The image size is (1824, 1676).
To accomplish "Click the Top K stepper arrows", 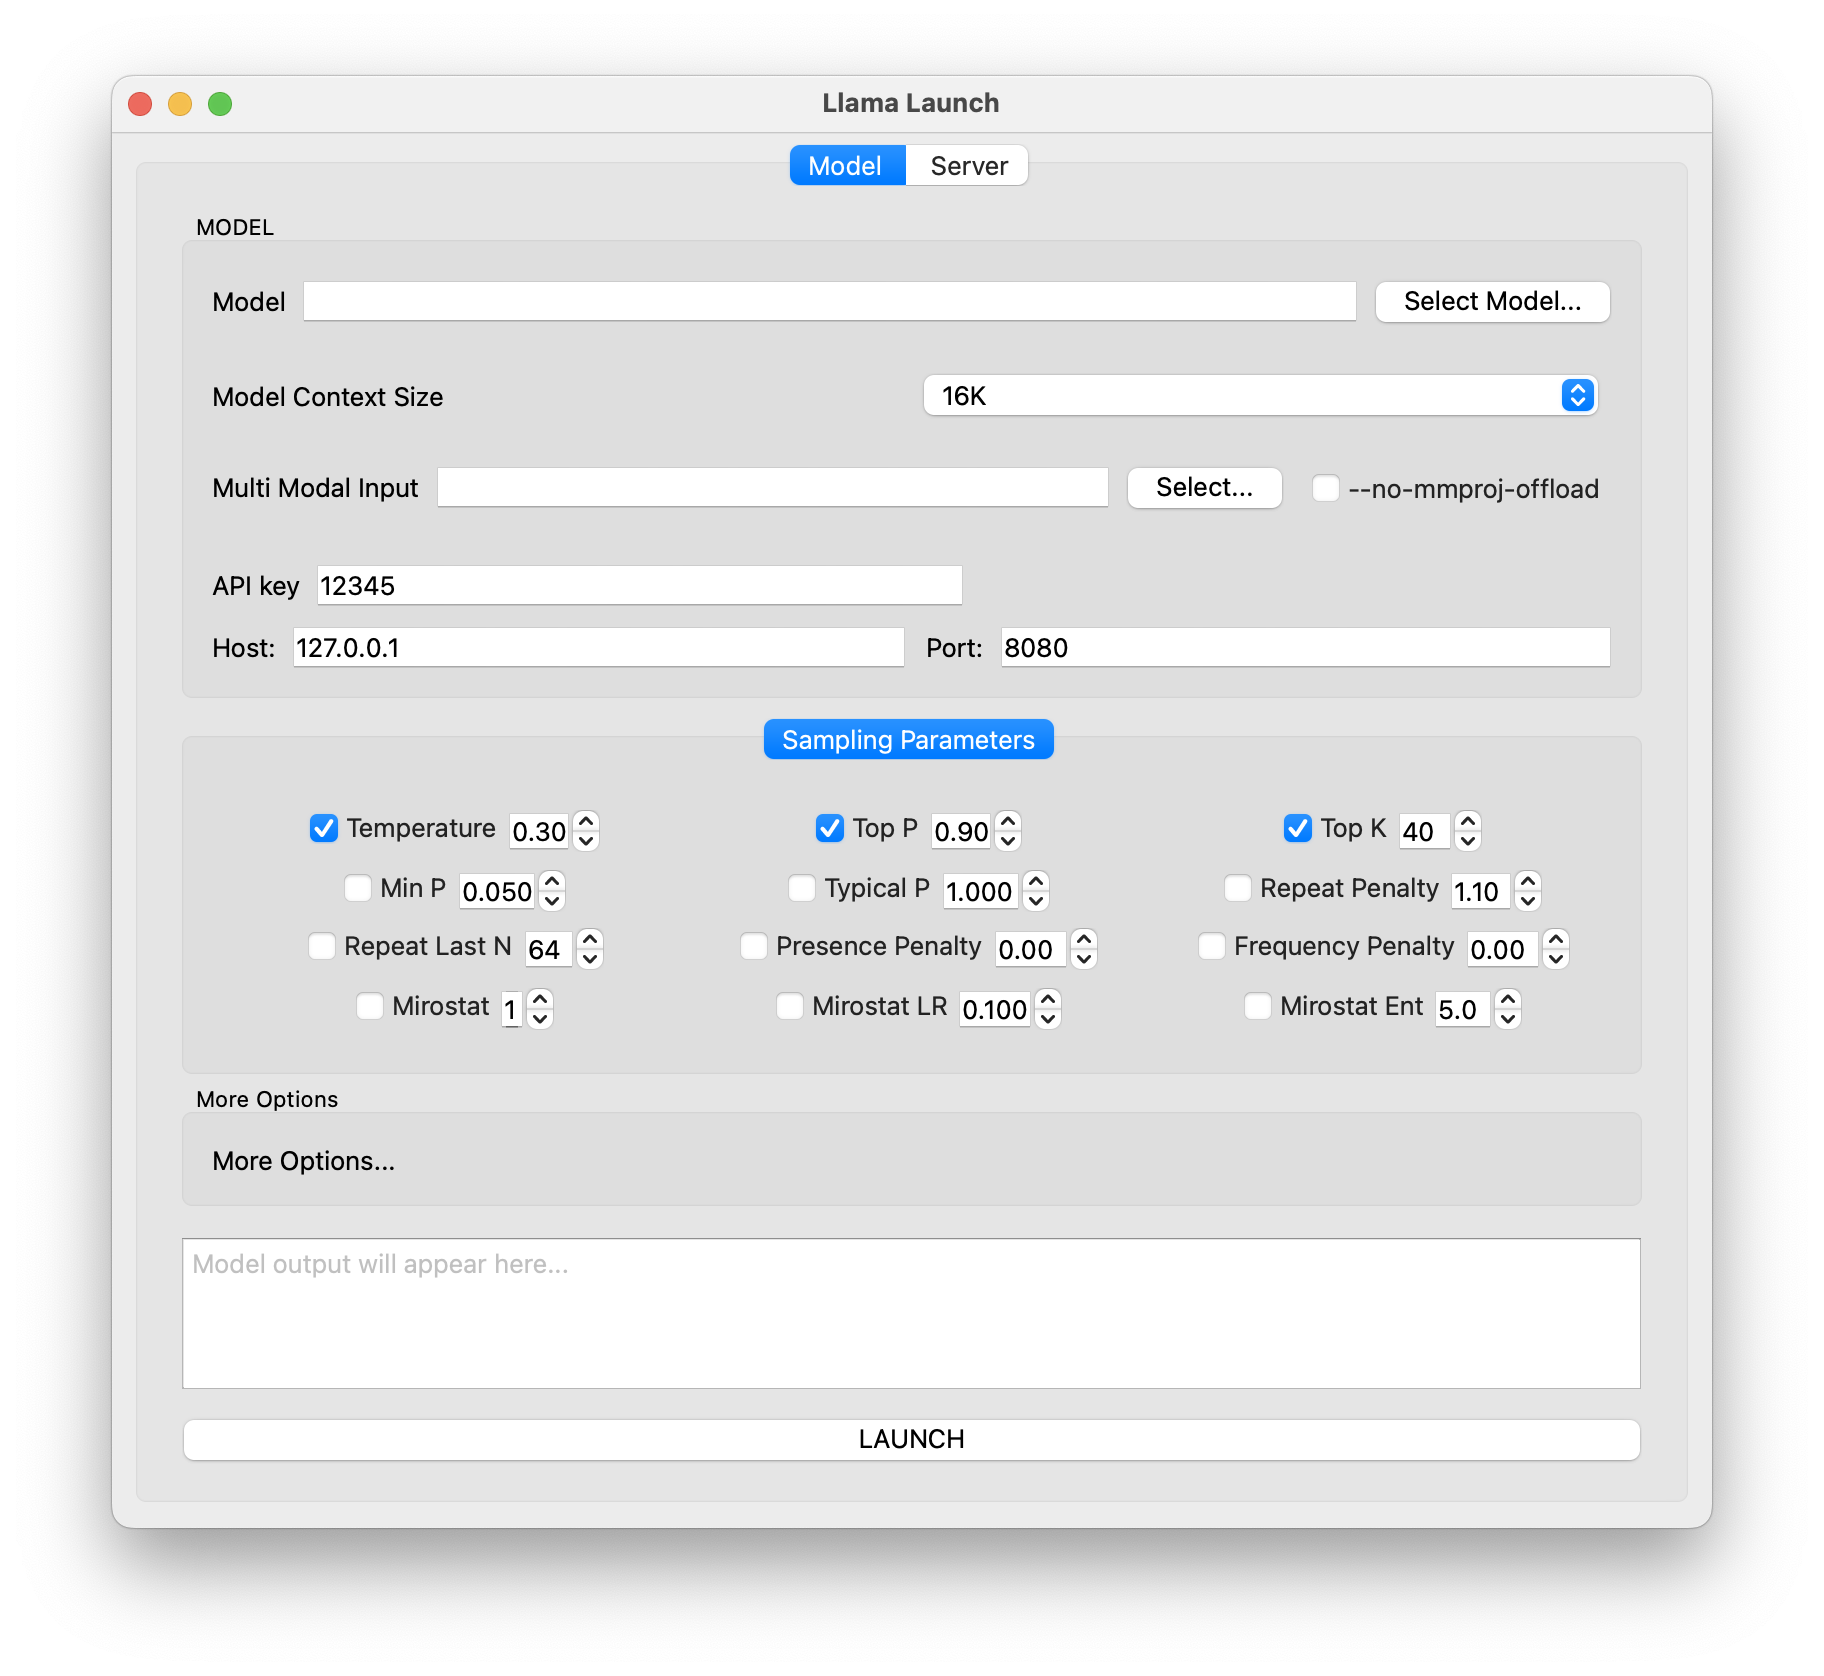I will (x=1468, y=830).
